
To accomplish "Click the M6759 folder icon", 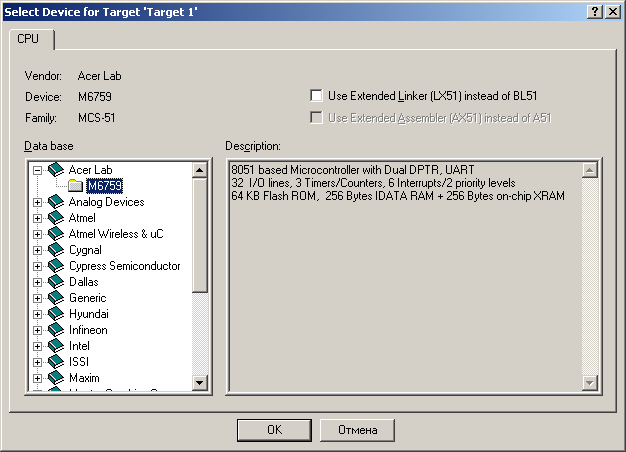I will point(75,186).
